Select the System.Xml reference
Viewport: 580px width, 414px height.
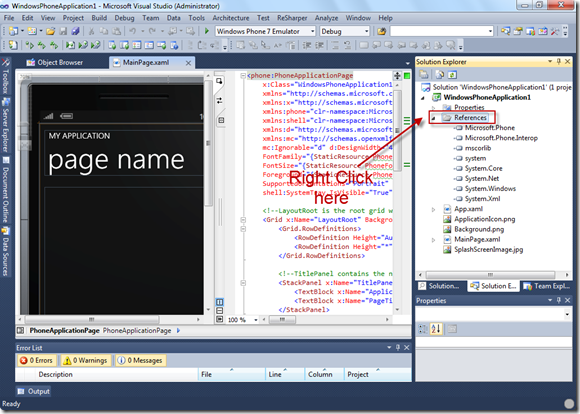(x=482, y=199)
